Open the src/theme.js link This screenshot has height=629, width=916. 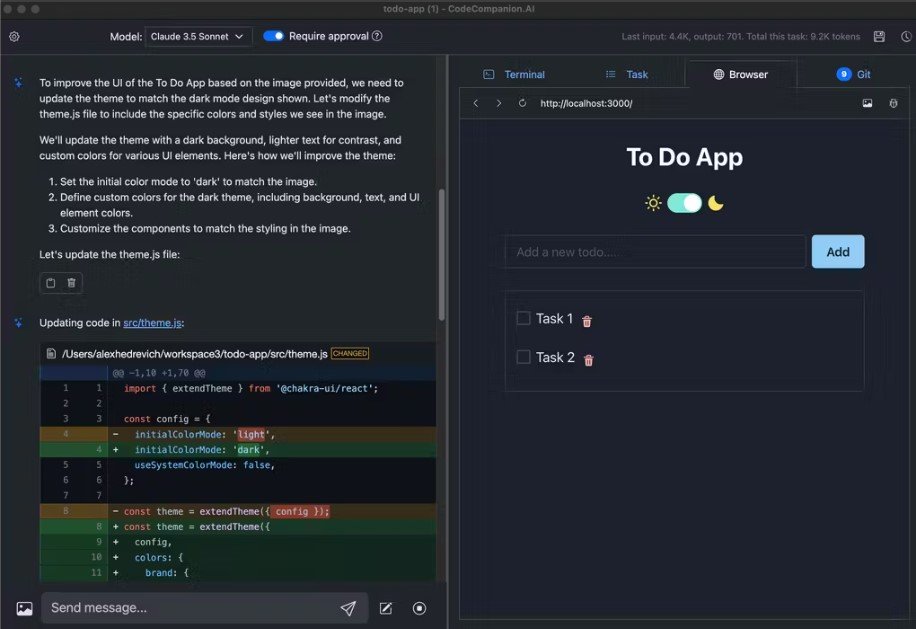tap(150, 322)
